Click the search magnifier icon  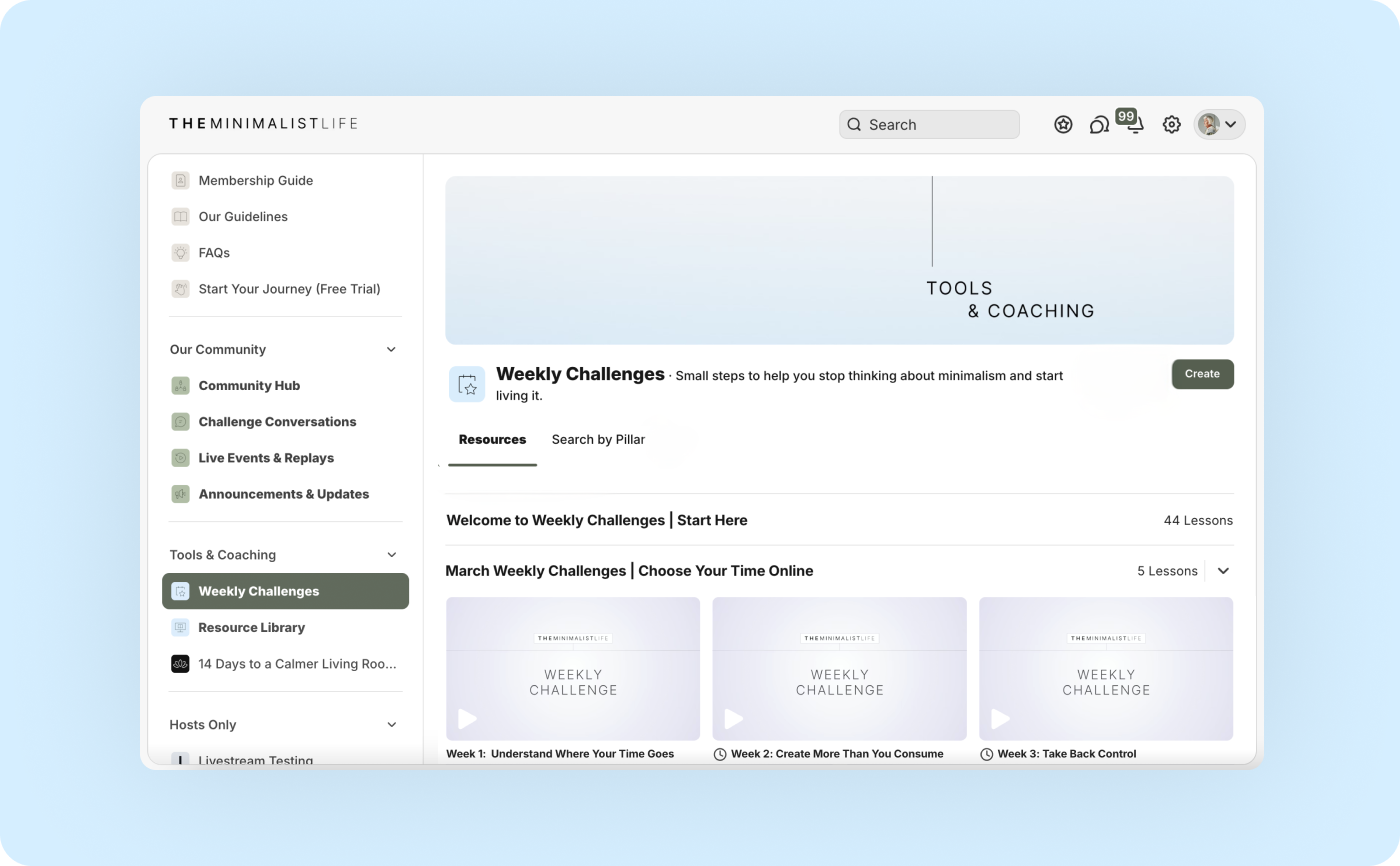point(854,125)
